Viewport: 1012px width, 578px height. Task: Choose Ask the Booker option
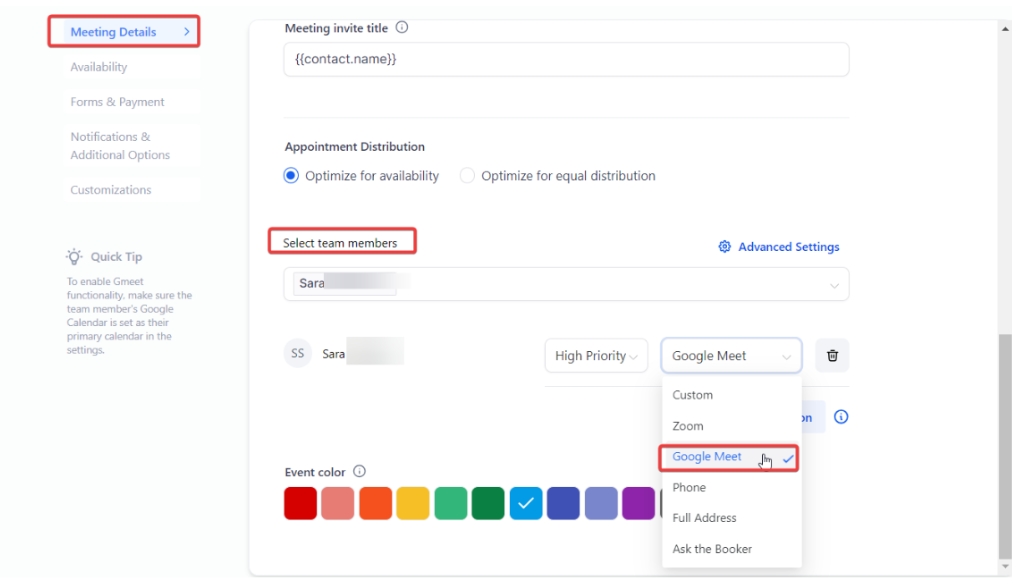712,549
